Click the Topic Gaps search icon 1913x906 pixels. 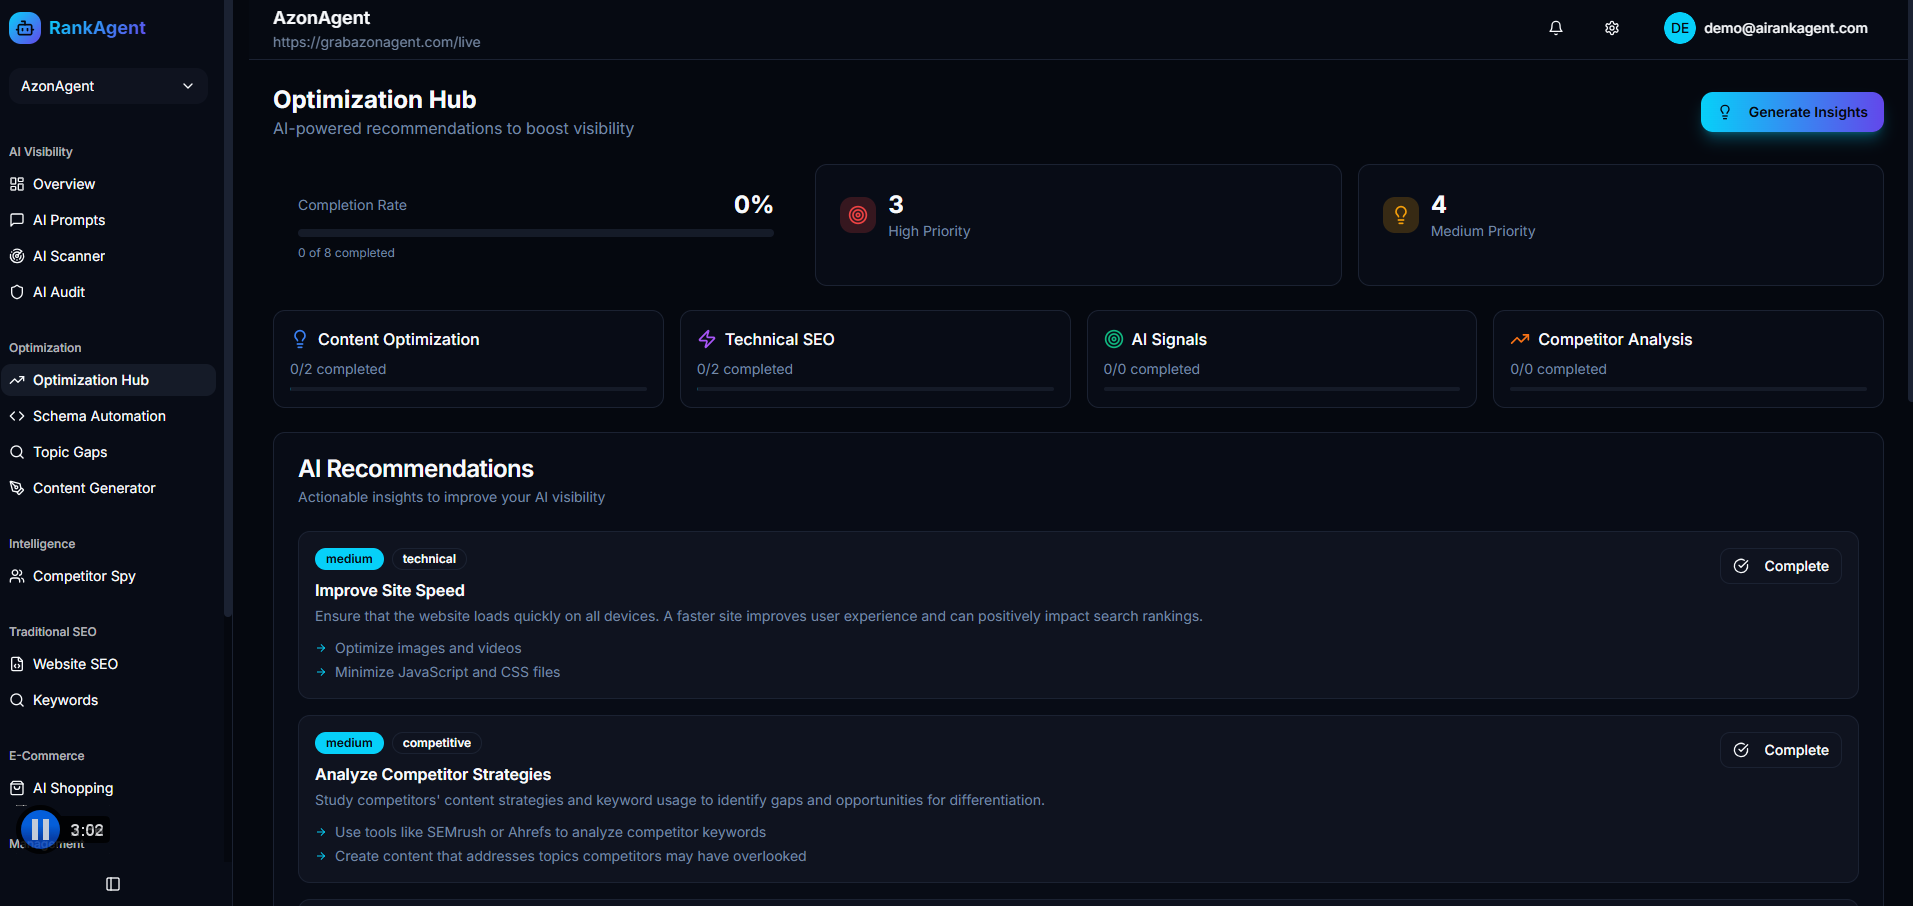point(17,452)
